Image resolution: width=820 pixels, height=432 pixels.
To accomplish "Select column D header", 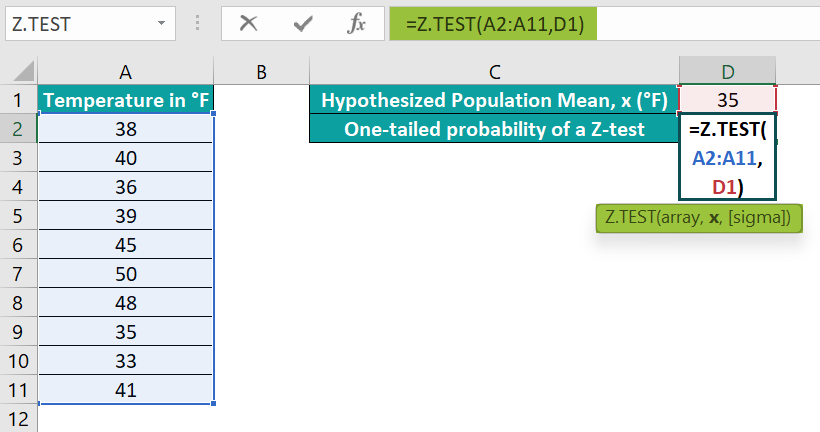I will pyautogui.click(x=727, y=72).
